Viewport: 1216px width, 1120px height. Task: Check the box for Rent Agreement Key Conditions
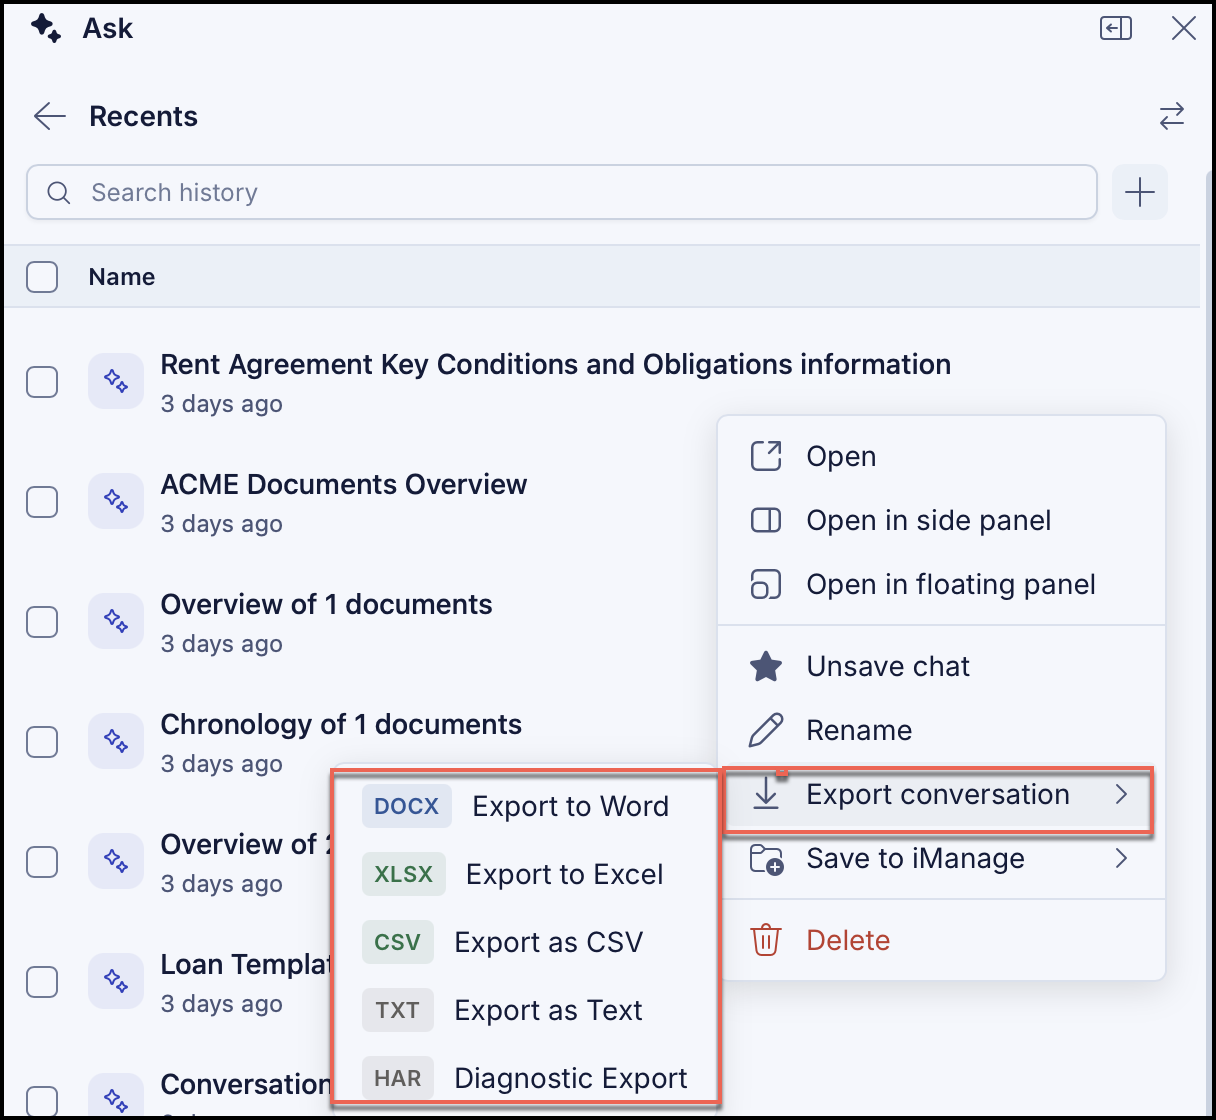click(x=42, y=381)
